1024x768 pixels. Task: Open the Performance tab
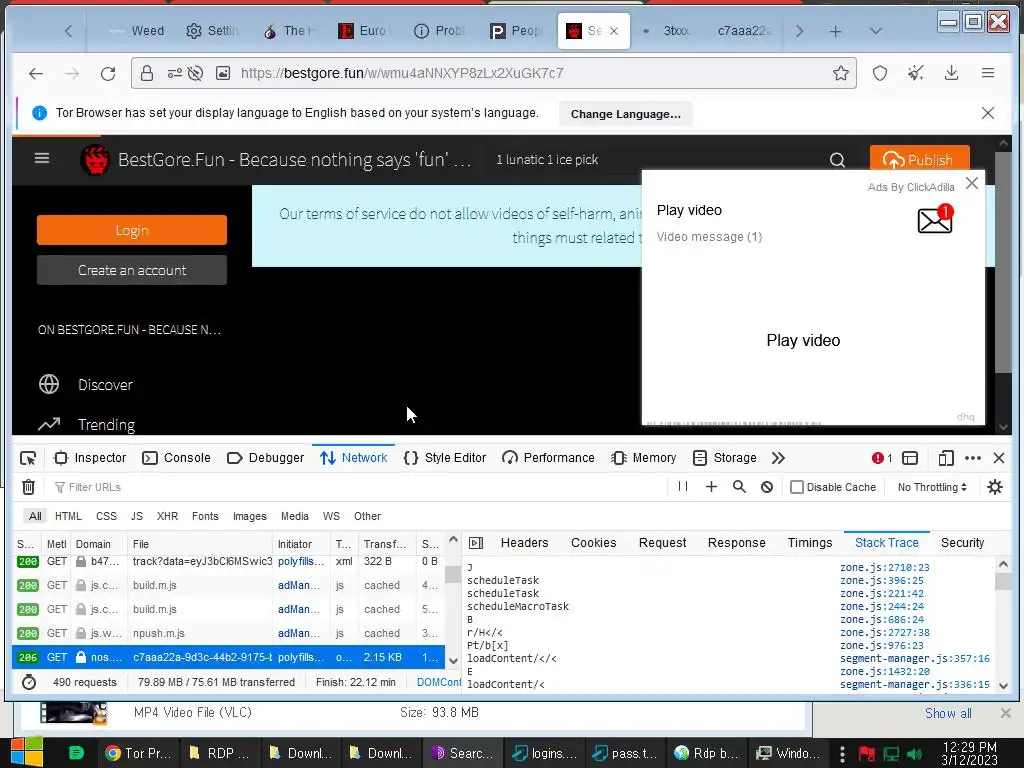pyautogui.click(x=549, y=458)
